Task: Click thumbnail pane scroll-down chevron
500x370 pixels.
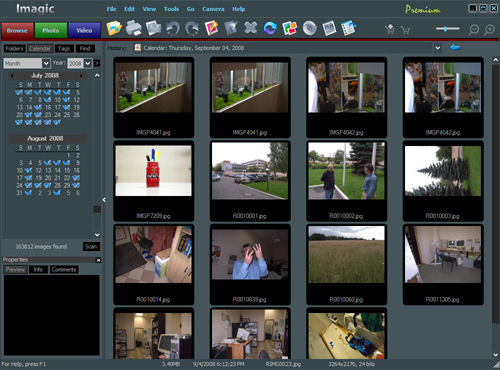Action: (x=495, y=355)
